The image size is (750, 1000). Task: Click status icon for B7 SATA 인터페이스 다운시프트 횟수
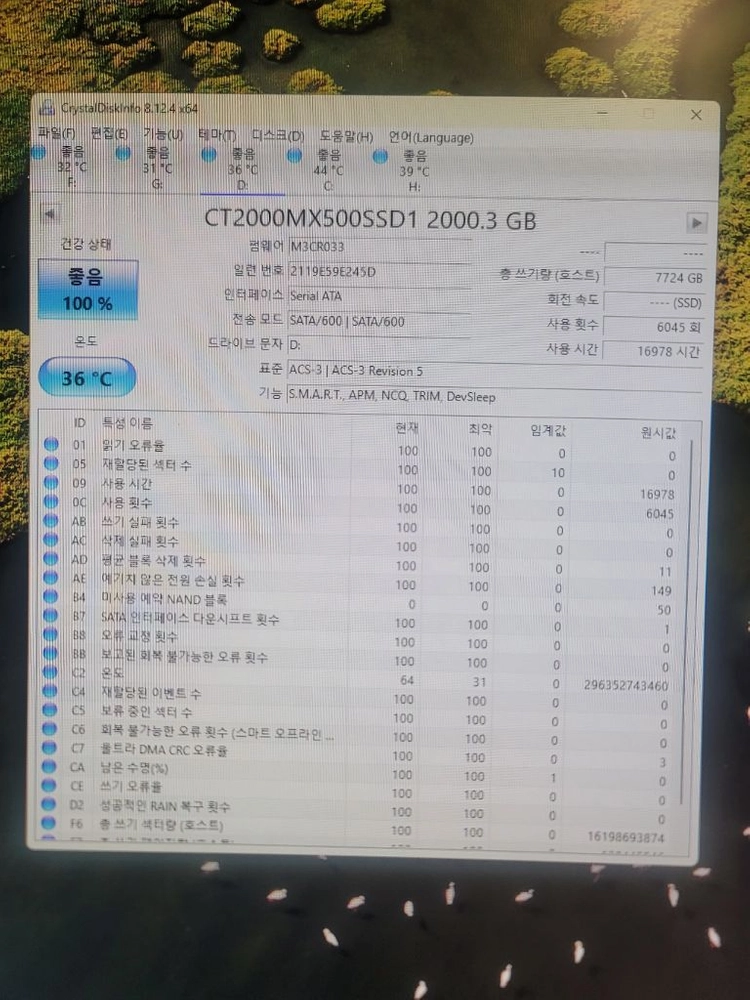(50, 616)
